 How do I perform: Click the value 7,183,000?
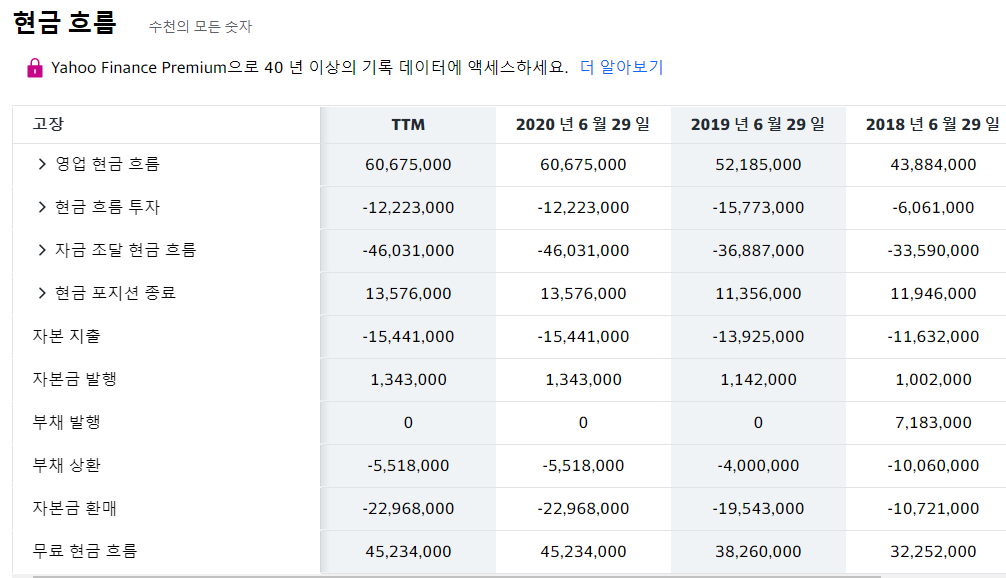pyautogui.click(x=933, y=423)
